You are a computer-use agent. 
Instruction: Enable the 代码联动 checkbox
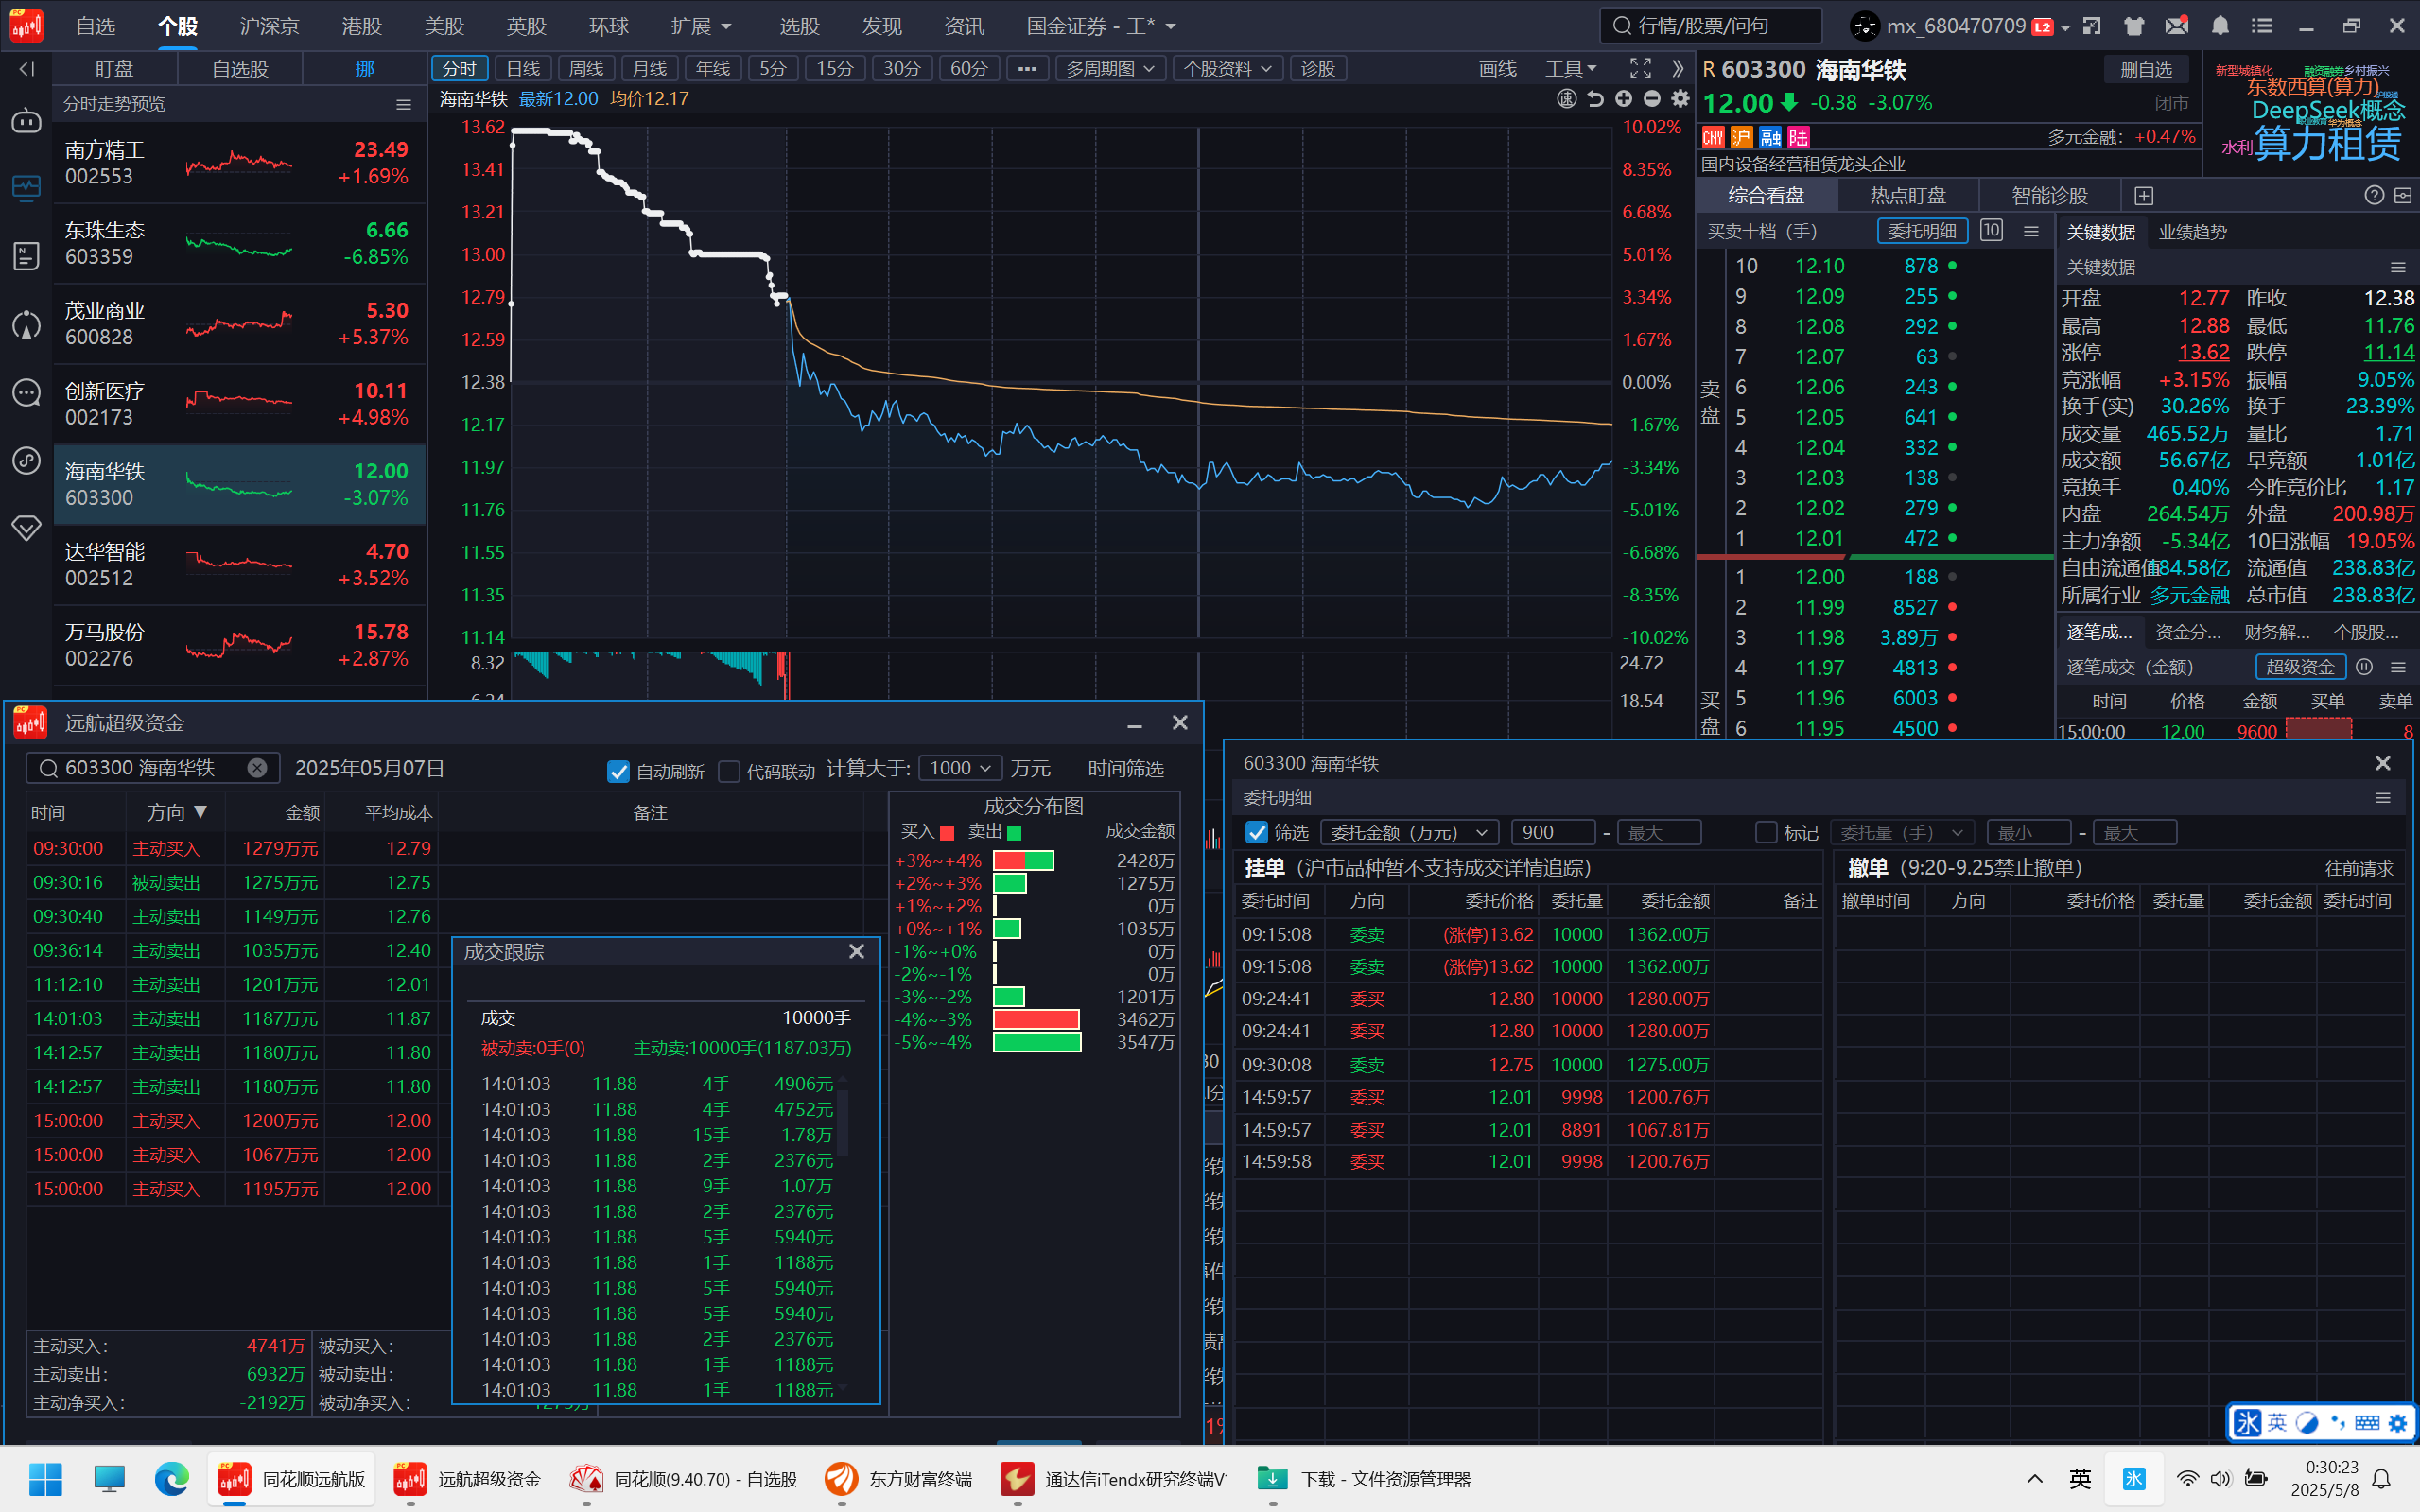(x=729, y=772)
